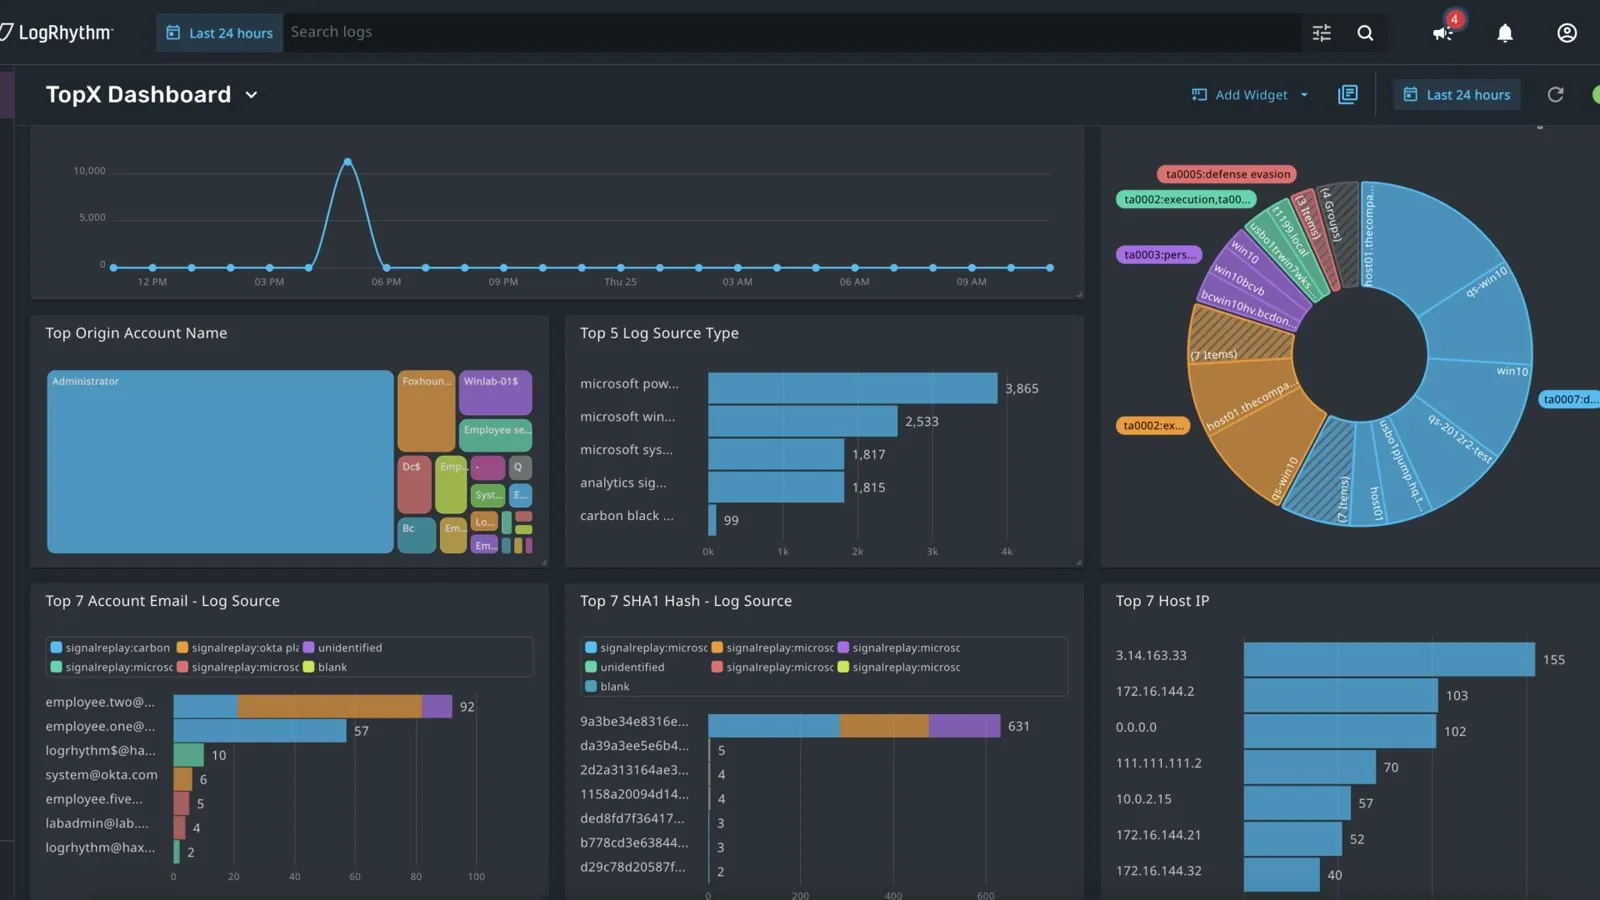Click the ta0003:pers... purple label
The height and width of the screenshot is (900, 1600).
click(x=1159, y=254)
